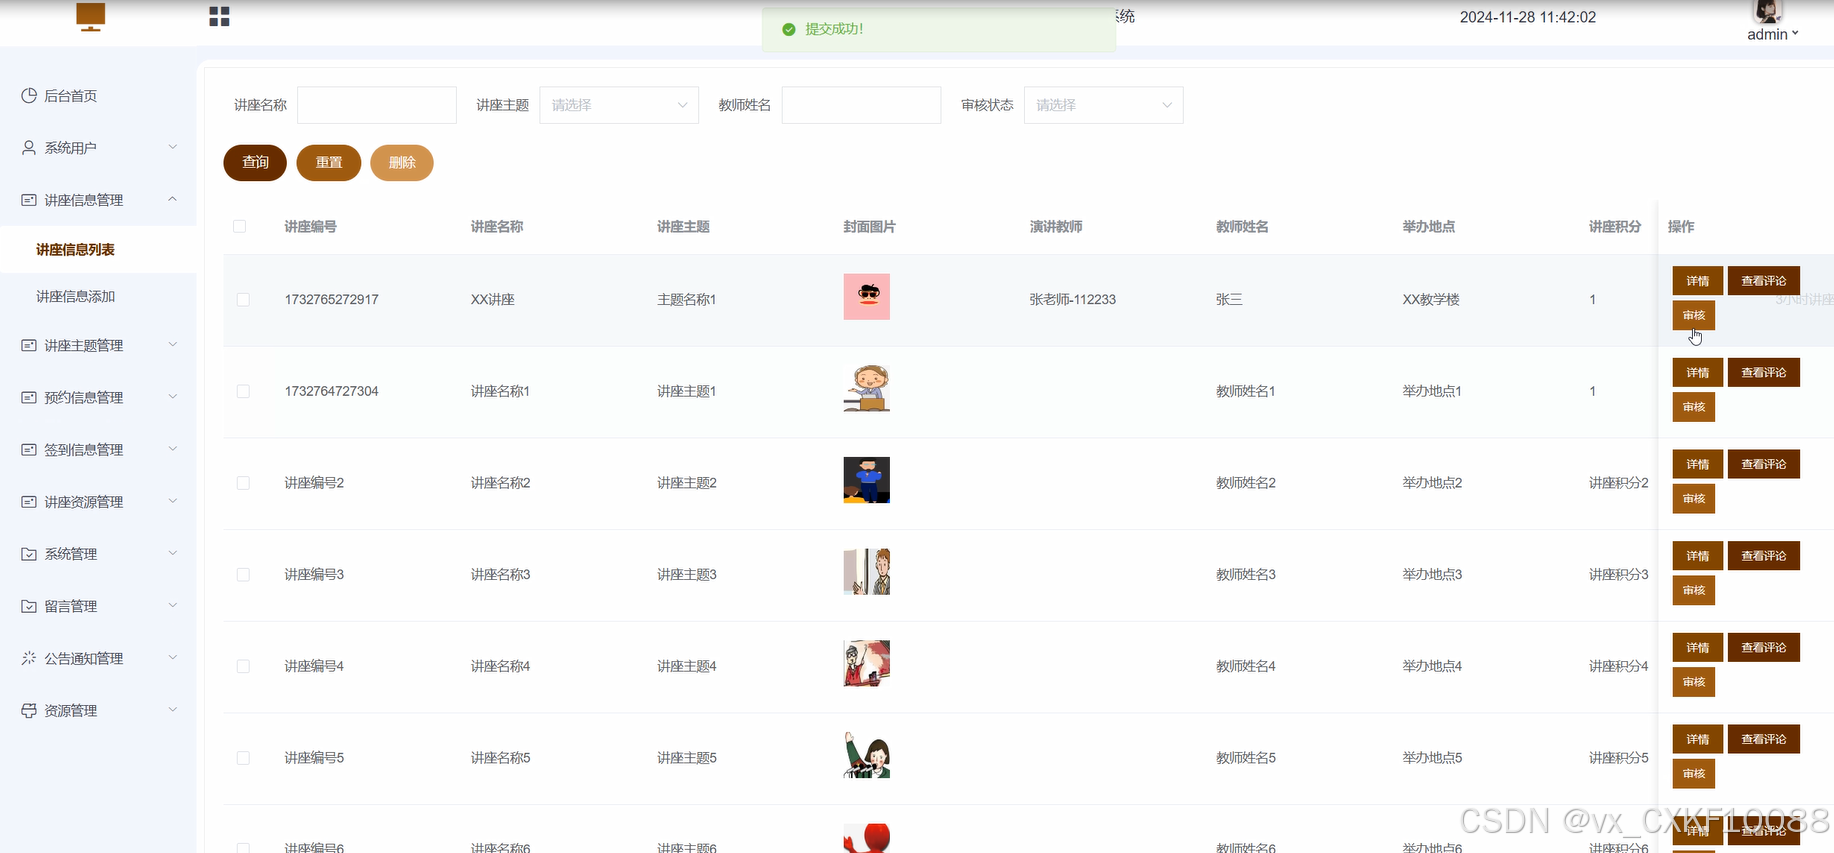
Task: Open the 讲座名称1 cover thumbnail
Action: (x=866, y=389)
